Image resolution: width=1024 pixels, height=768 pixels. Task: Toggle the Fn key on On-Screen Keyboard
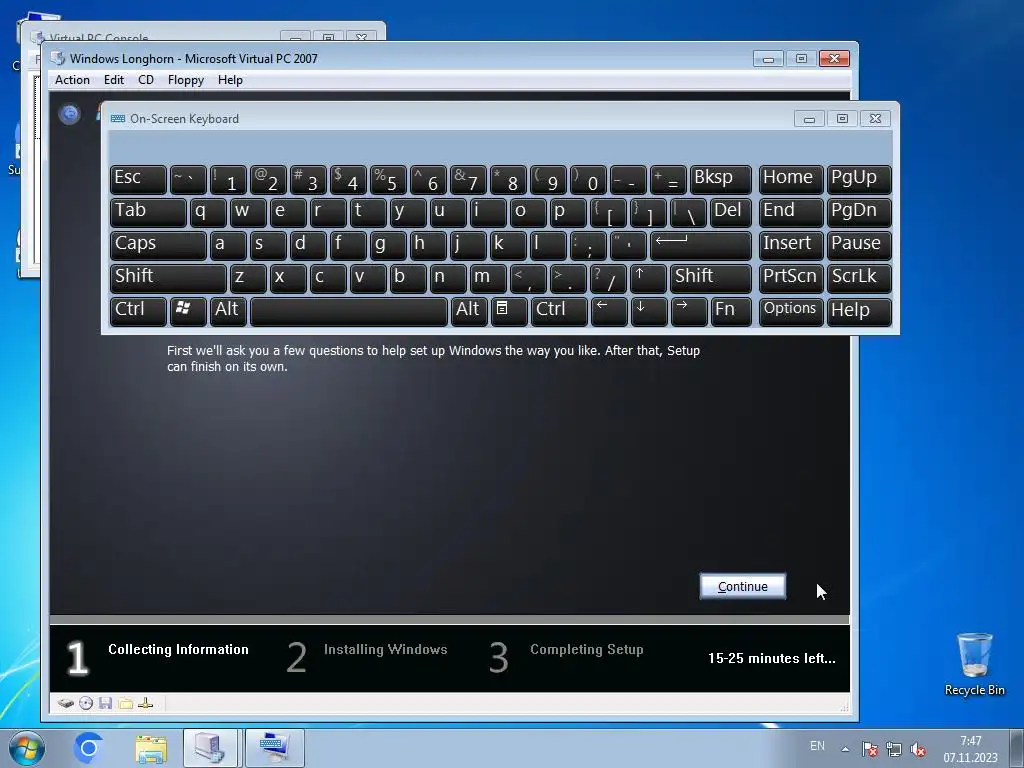[x=731, y=311]
